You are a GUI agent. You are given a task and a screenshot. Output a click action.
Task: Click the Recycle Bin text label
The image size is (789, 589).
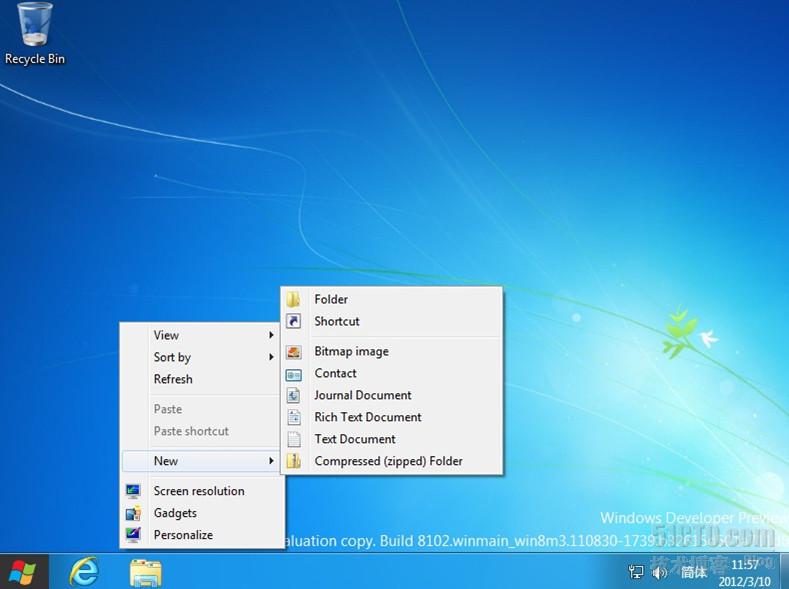(x=35, y=59)
